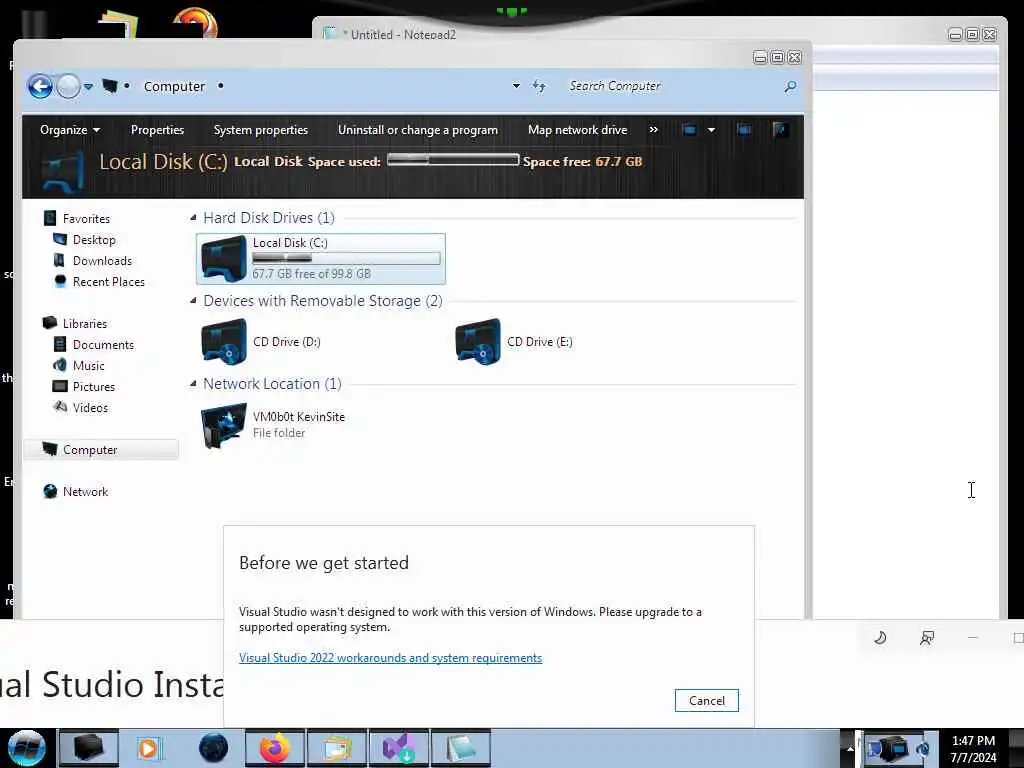Select the CD Drive (E:) icon

(478, 342)
